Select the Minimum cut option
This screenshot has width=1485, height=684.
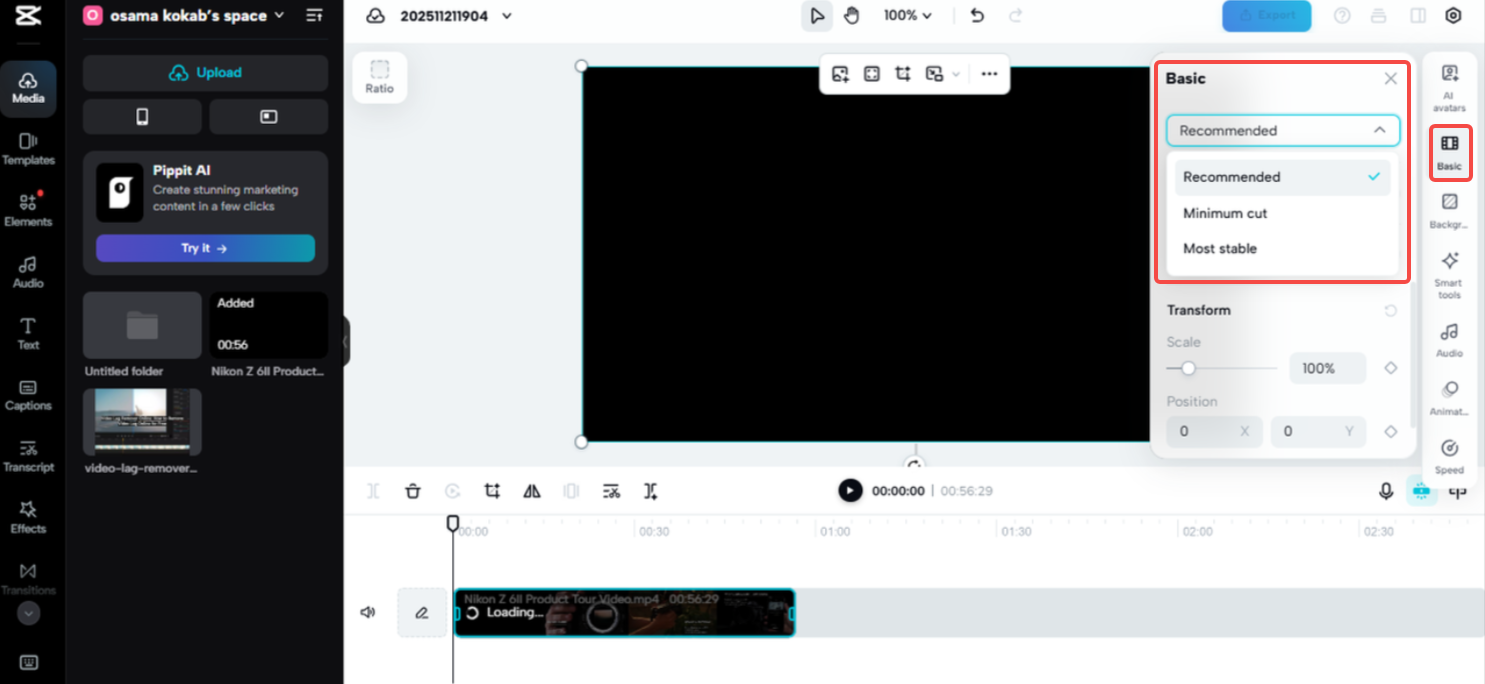1225,213
